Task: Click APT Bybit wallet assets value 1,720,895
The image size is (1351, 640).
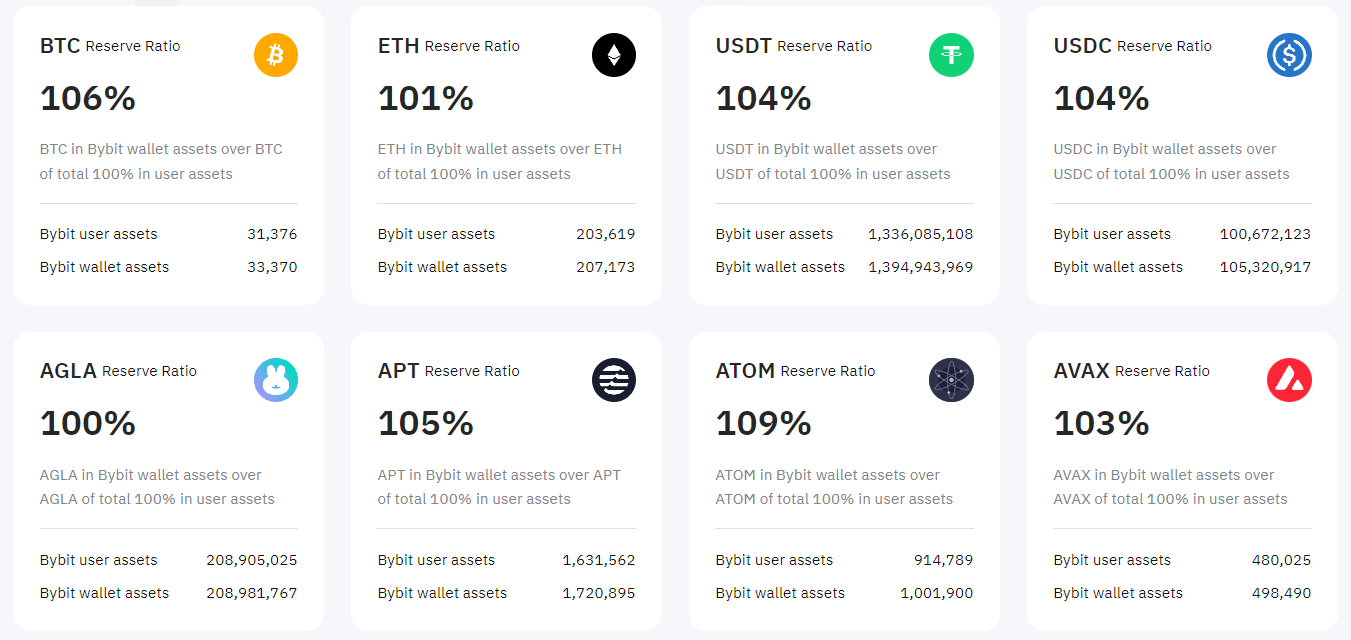Action: tap(599, 593)
